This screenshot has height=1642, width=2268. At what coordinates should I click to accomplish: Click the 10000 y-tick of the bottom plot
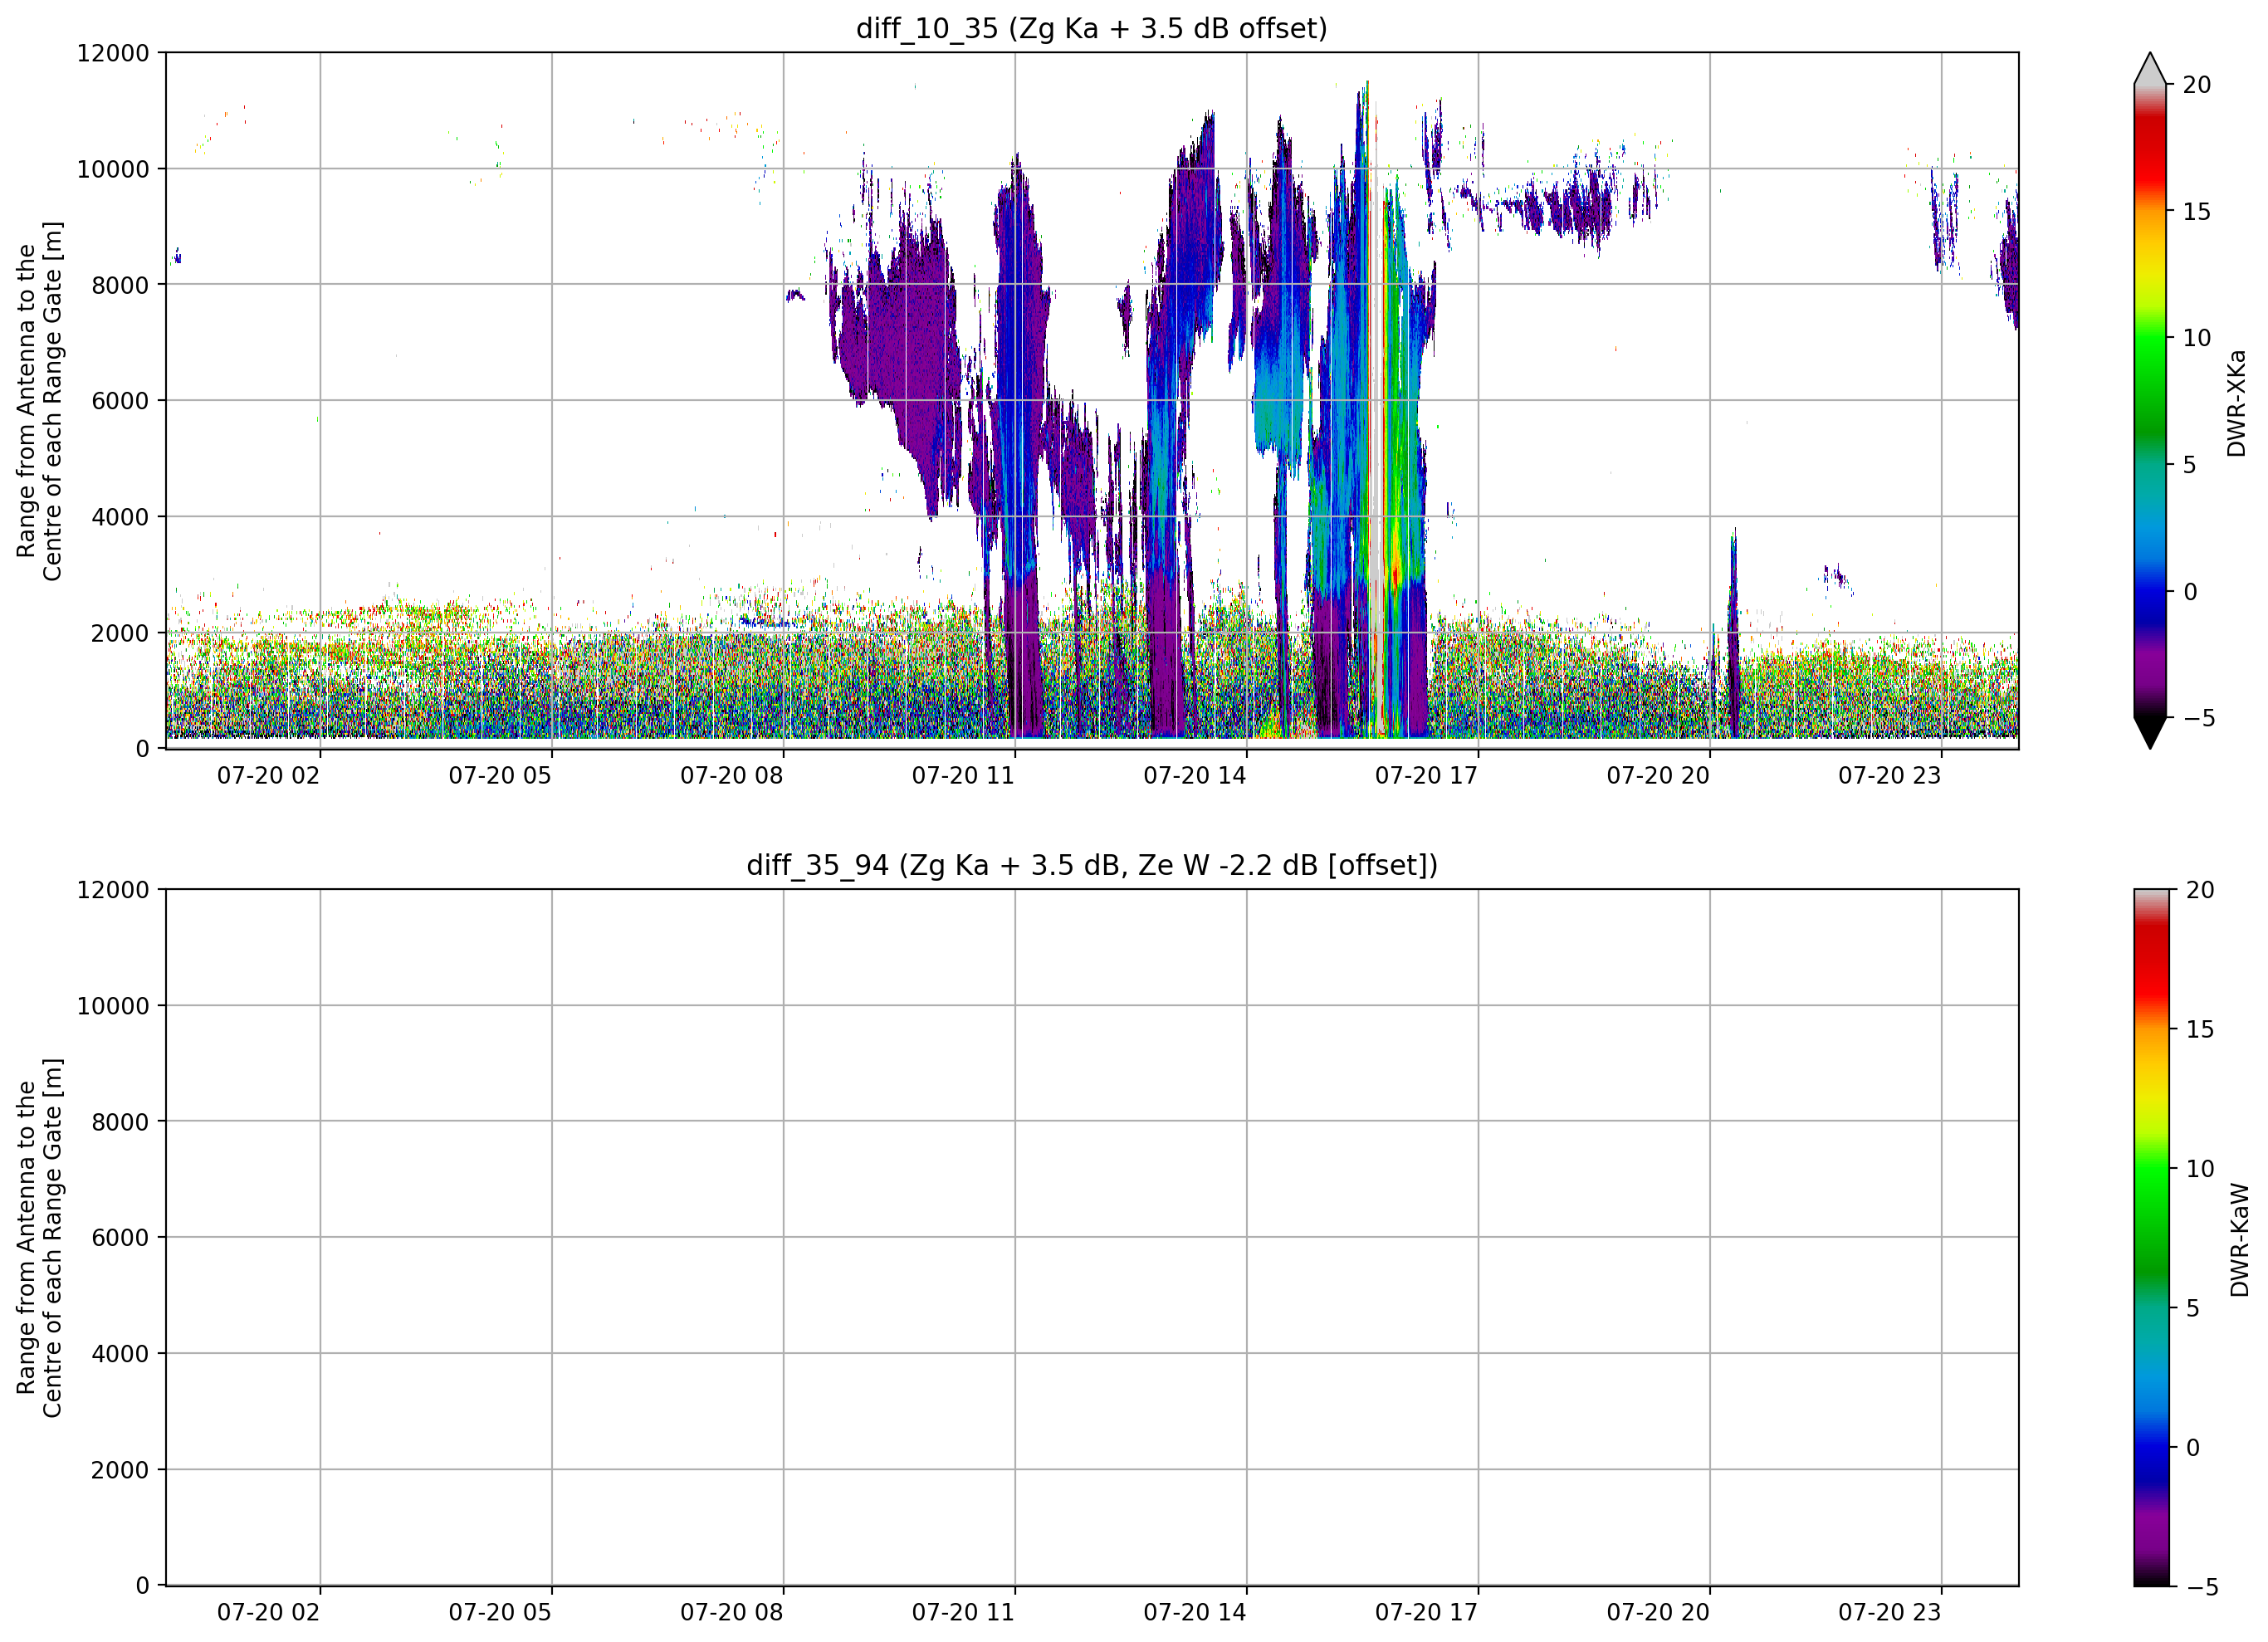tap(113, 1006)
